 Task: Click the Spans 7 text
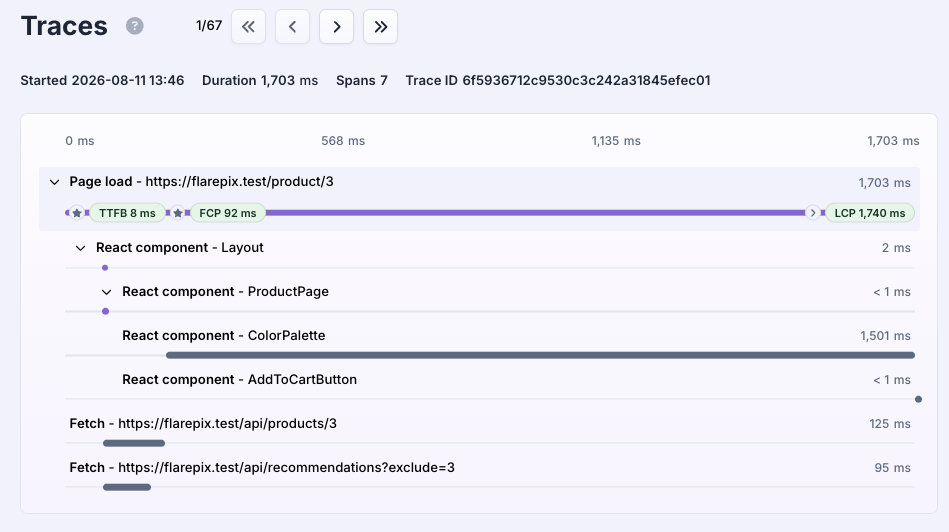pyautogui.click(x=362, y=80)
